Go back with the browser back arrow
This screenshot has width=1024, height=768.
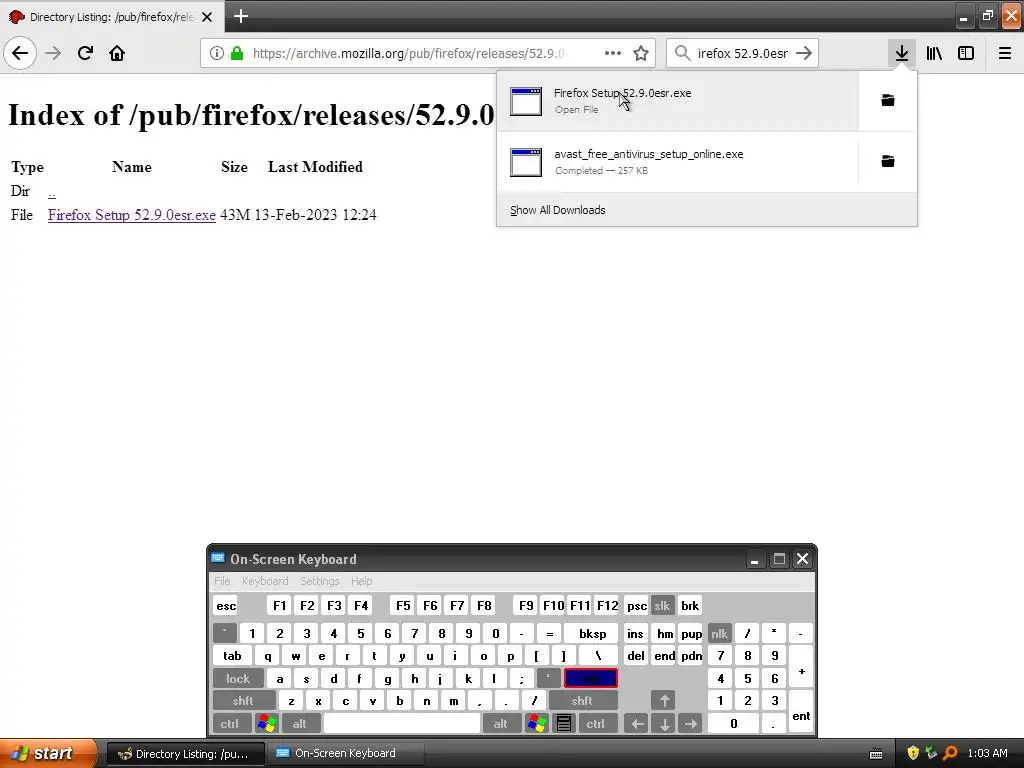pyautogui.click(x=20, y=53)
